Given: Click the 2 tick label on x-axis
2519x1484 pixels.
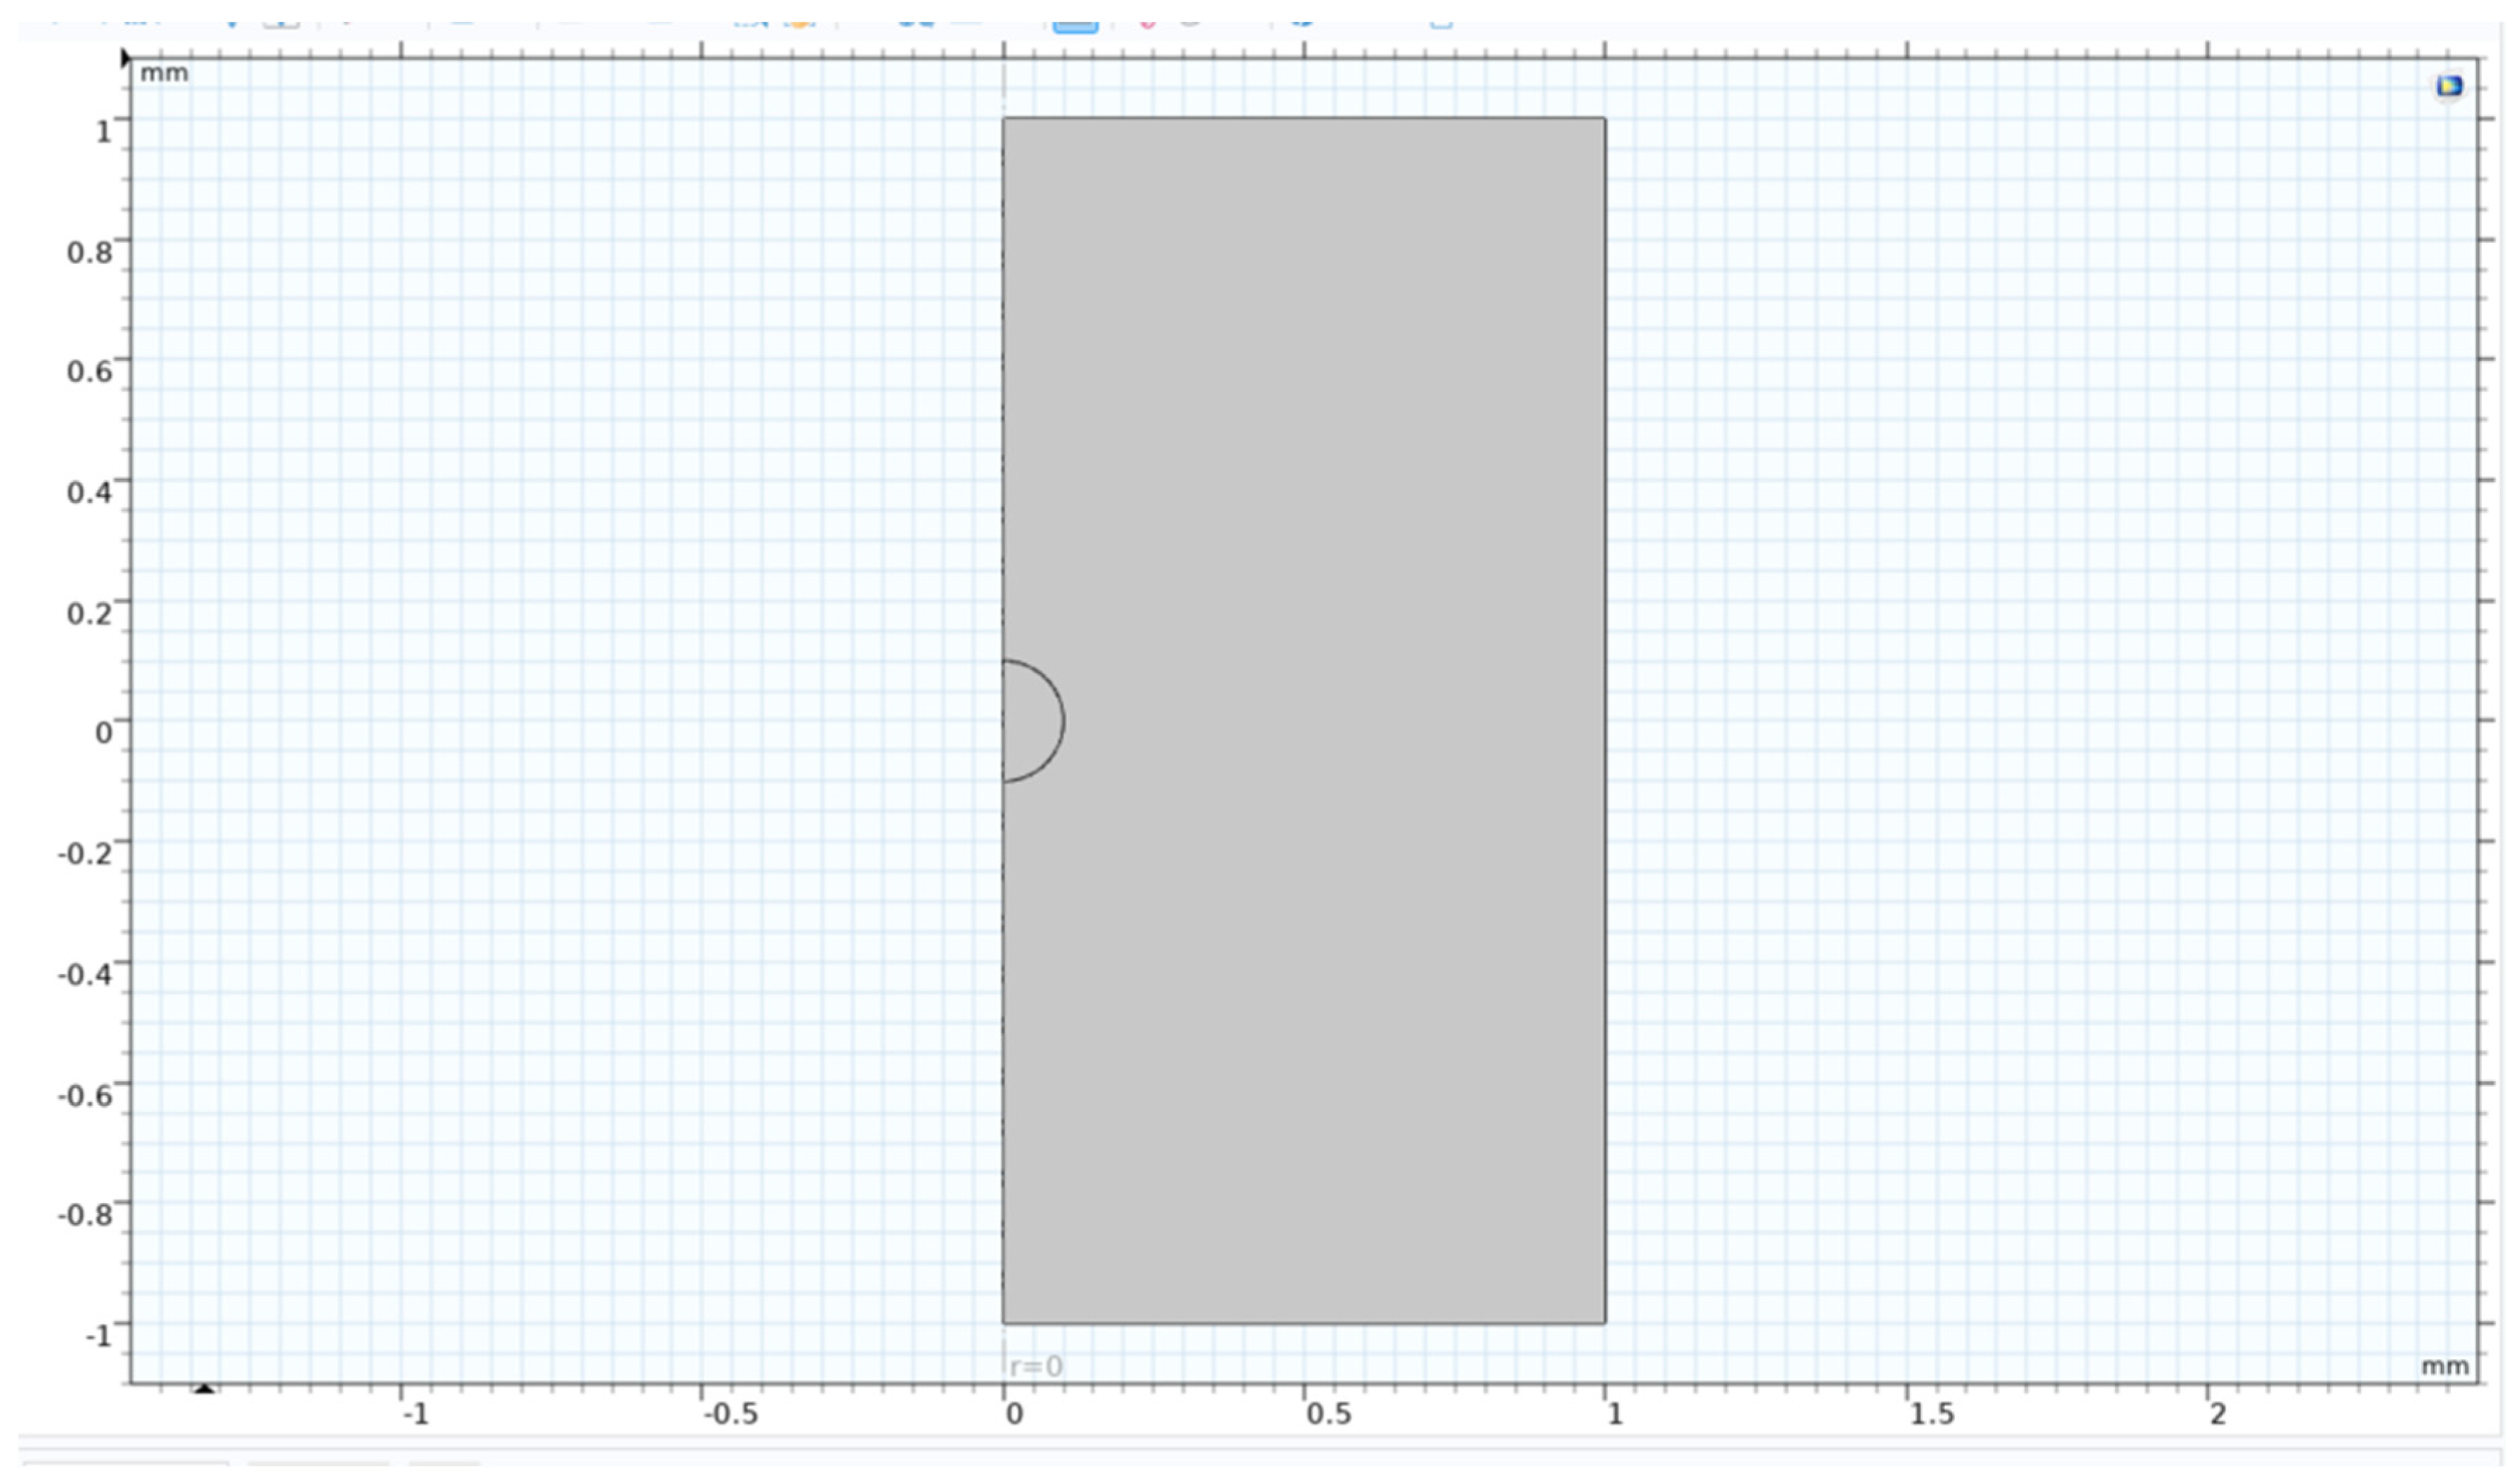Looking at the screenshot, I should pos(2218,1414).
